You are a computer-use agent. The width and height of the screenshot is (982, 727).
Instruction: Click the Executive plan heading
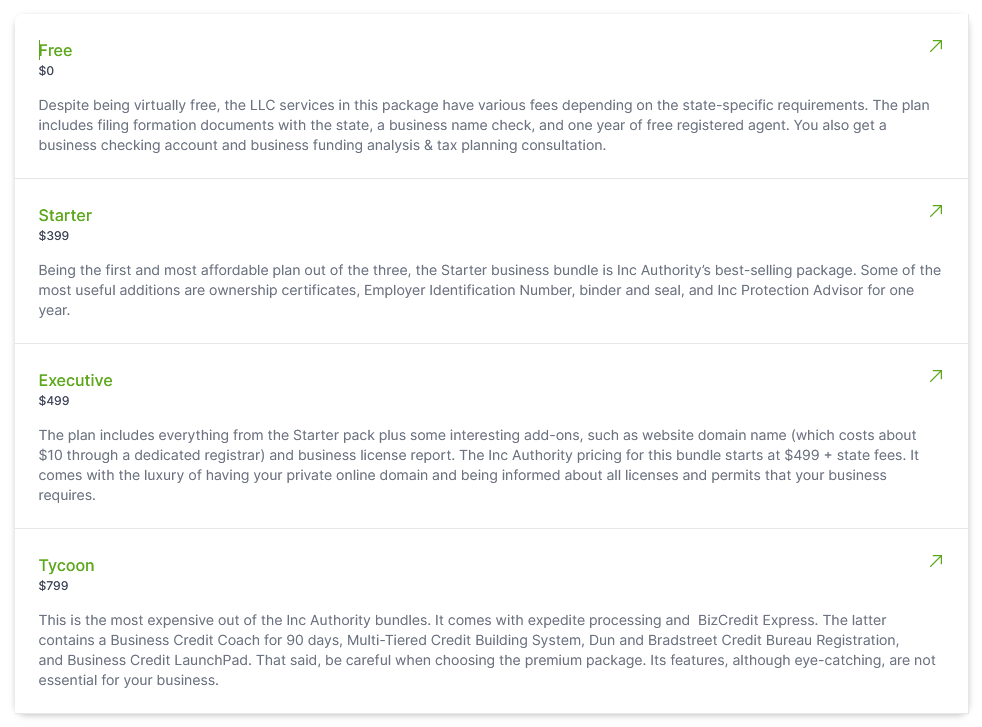[75, 380]
